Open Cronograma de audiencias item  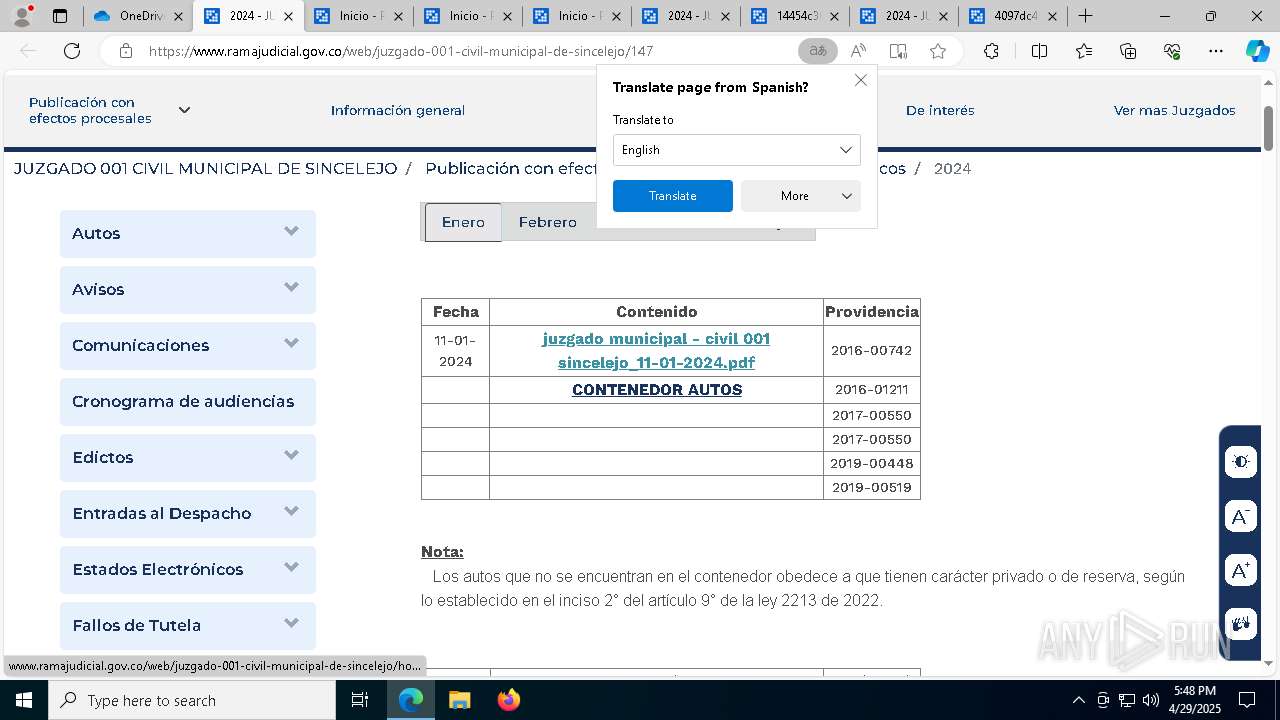(x=188, y=401)
